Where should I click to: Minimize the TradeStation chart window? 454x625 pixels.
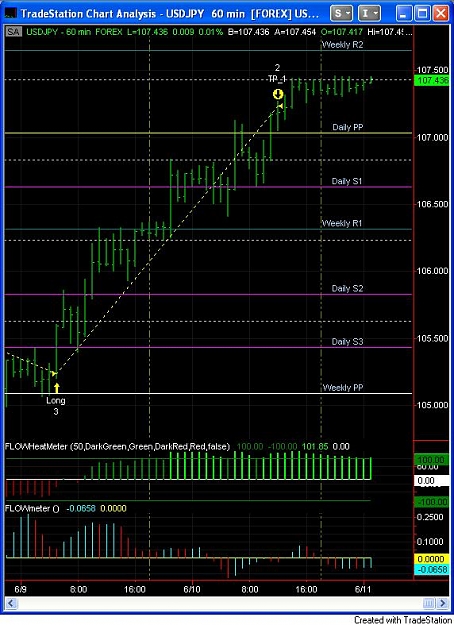[x=404, y=14]
